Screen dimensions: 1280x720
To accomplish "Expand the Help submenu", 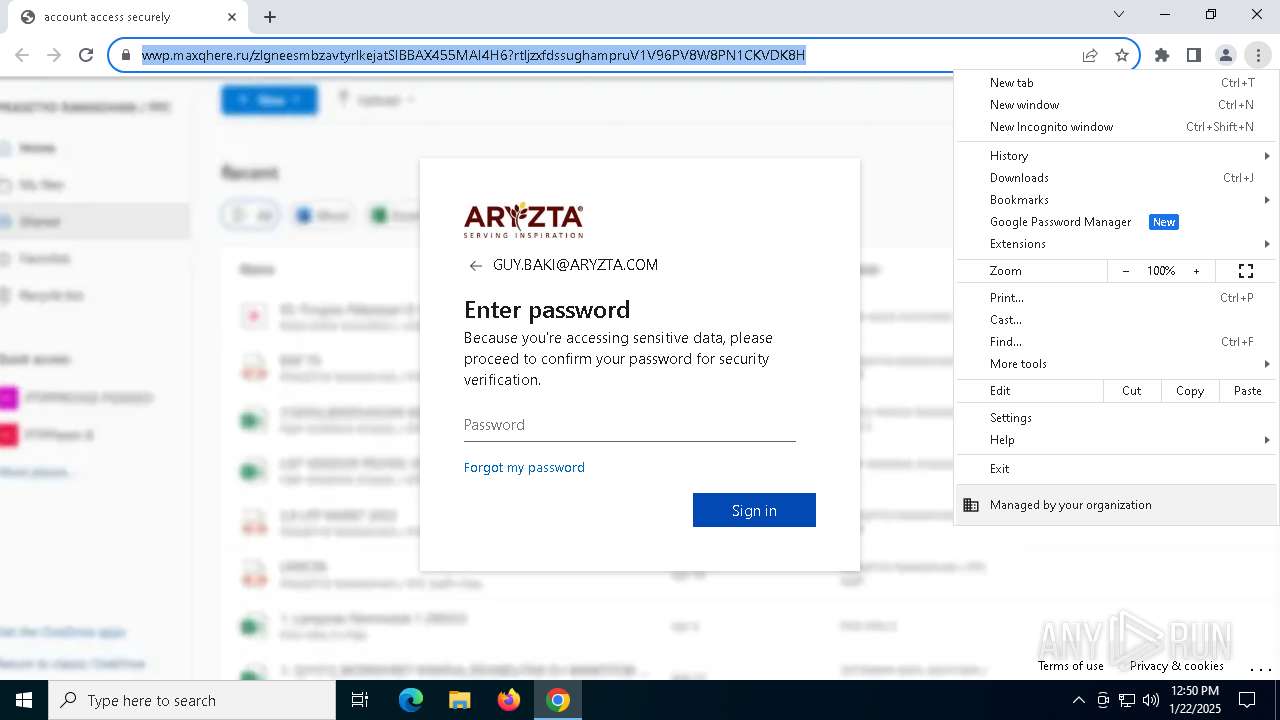I will point(1116,440).
